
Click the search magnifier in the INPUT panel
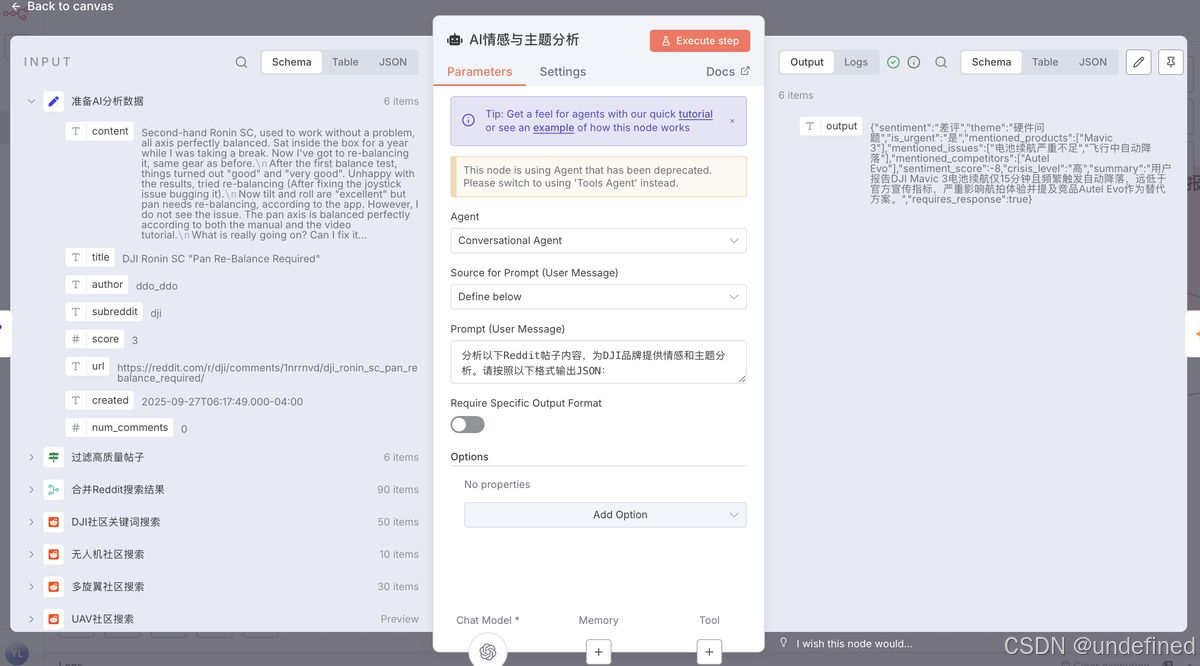click(240, 61)
